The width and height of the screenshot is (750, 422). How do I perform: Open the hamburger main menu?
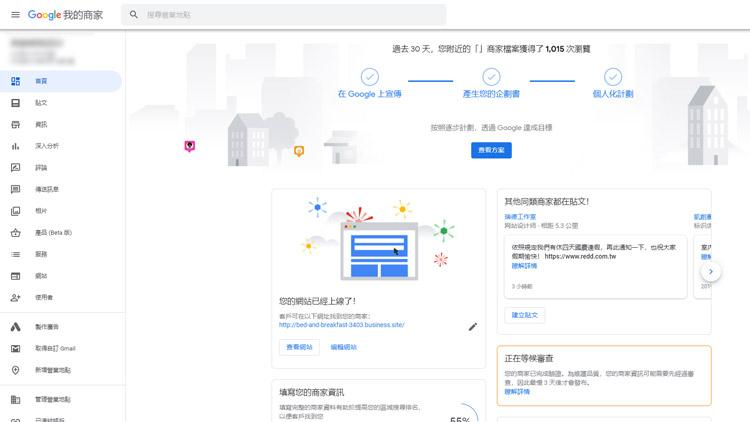tap(15, 15)
